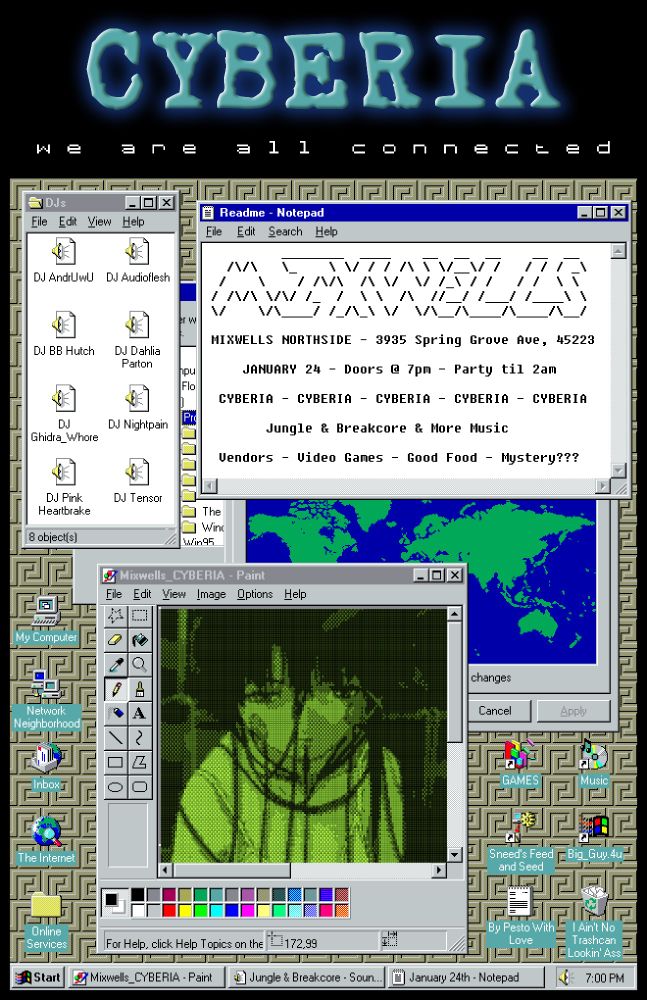Select the Rectangle shape tool in Paint
The image size is (647, 1000).
tap(115, 762)
